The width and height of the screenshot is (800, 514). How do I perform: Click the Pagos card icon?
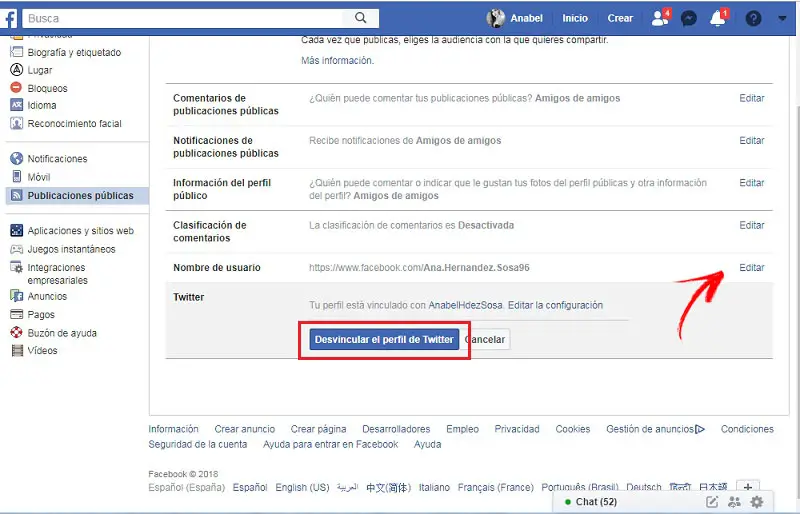point(16,314)
